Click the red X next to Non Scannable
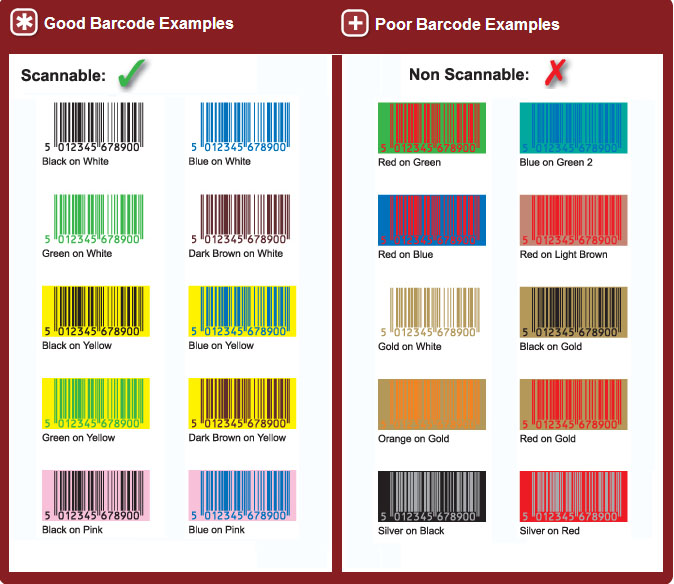The height and width of the screenshot is (584, 674). [555, 73]
